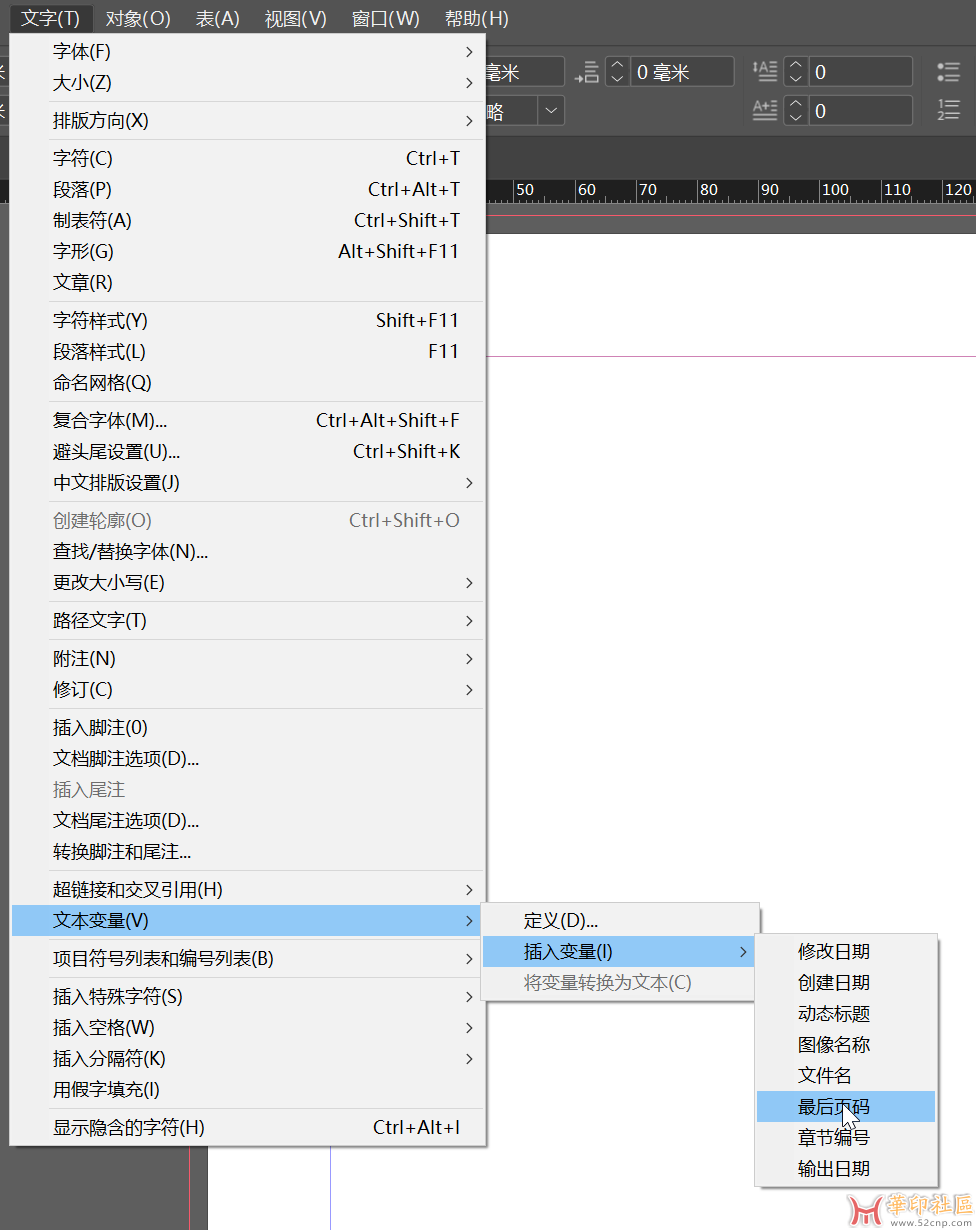This screenshot has width=976, height=1230.
Task: Click the bulleted list icon
Action: tap(948, 72)
